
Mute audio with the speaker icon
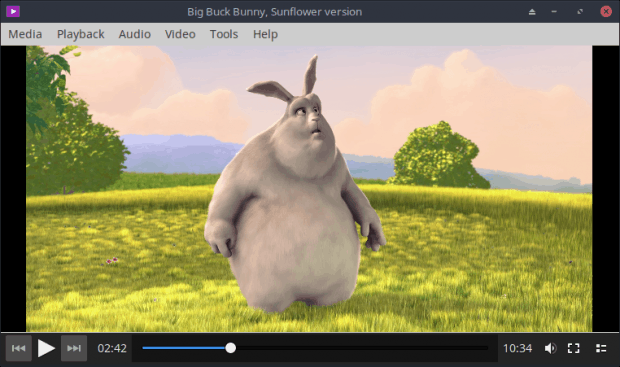pyautogui.click(x=550, y=348)
